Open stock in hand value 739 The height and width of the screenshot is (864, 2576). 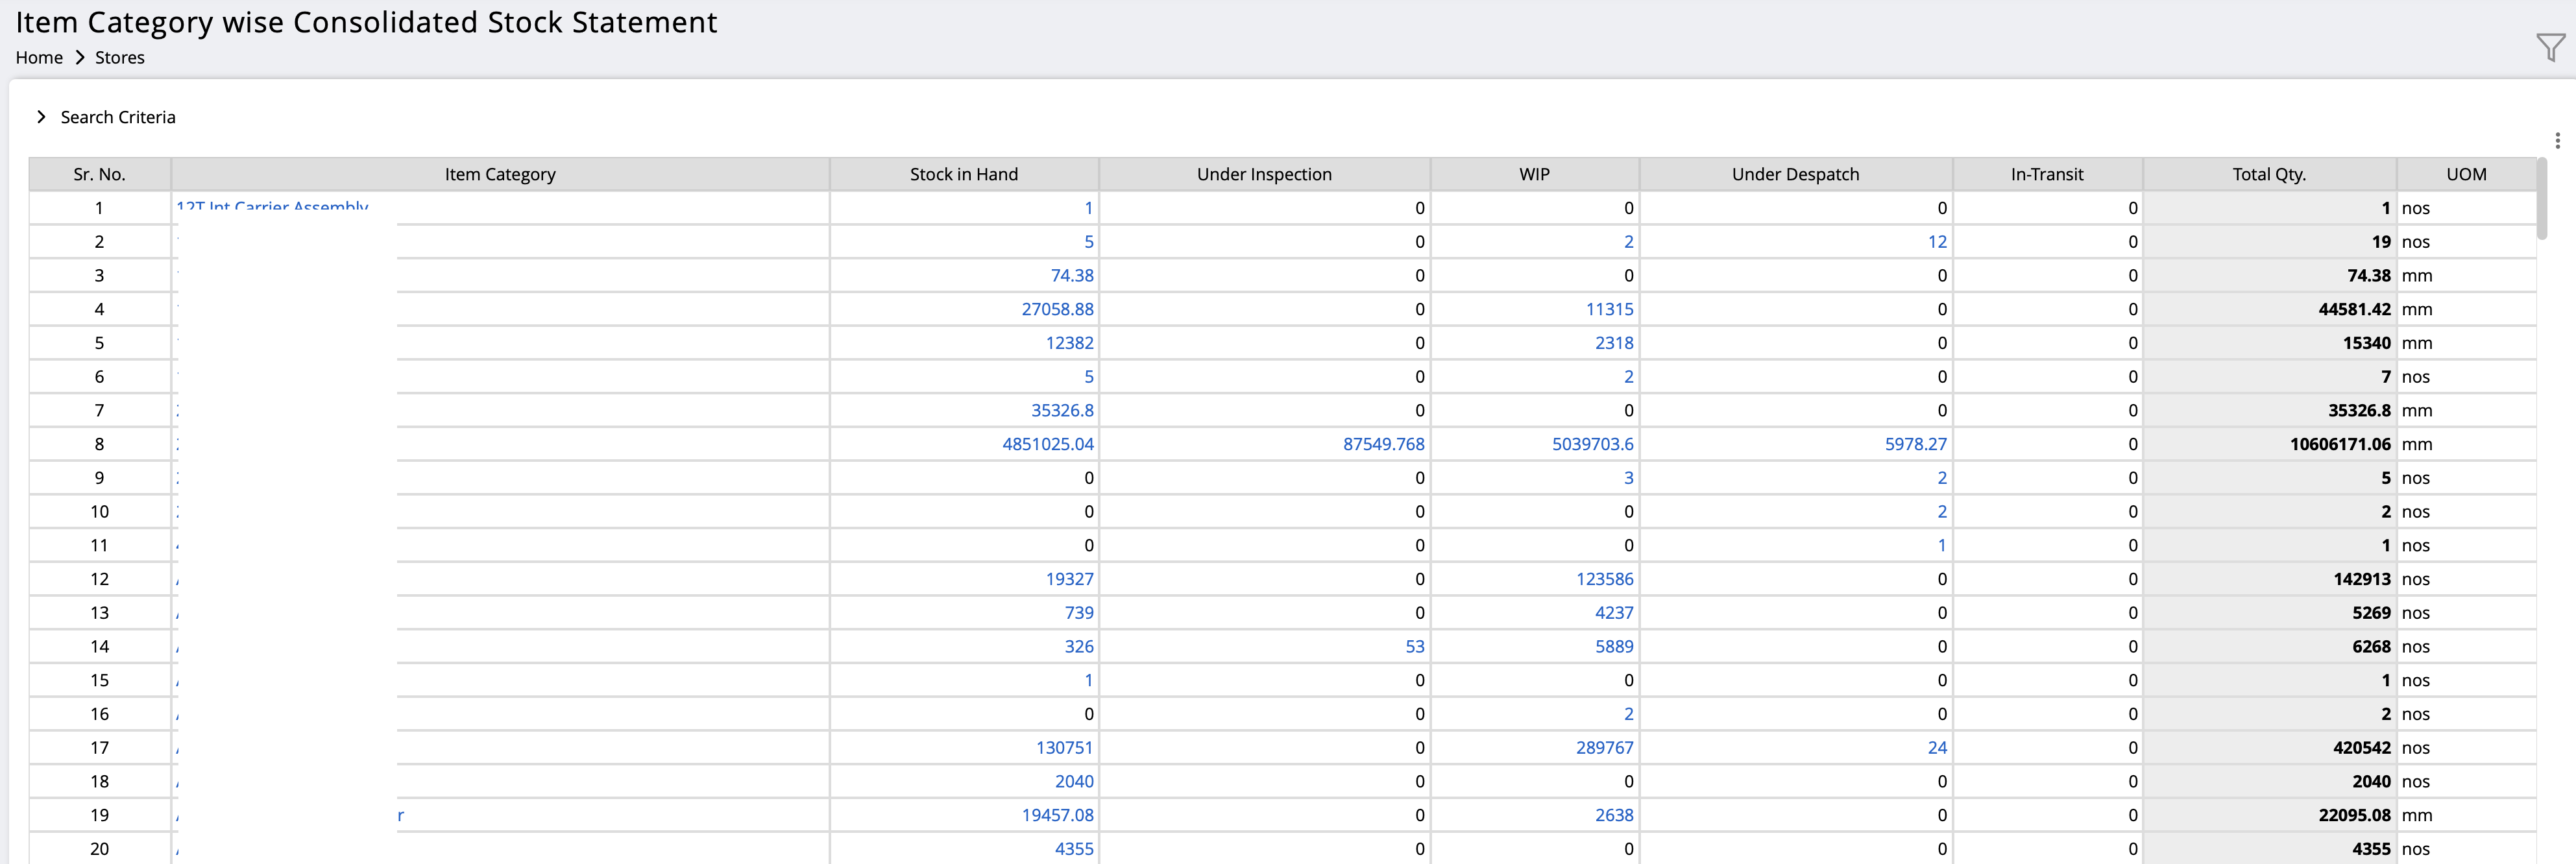1079,613
